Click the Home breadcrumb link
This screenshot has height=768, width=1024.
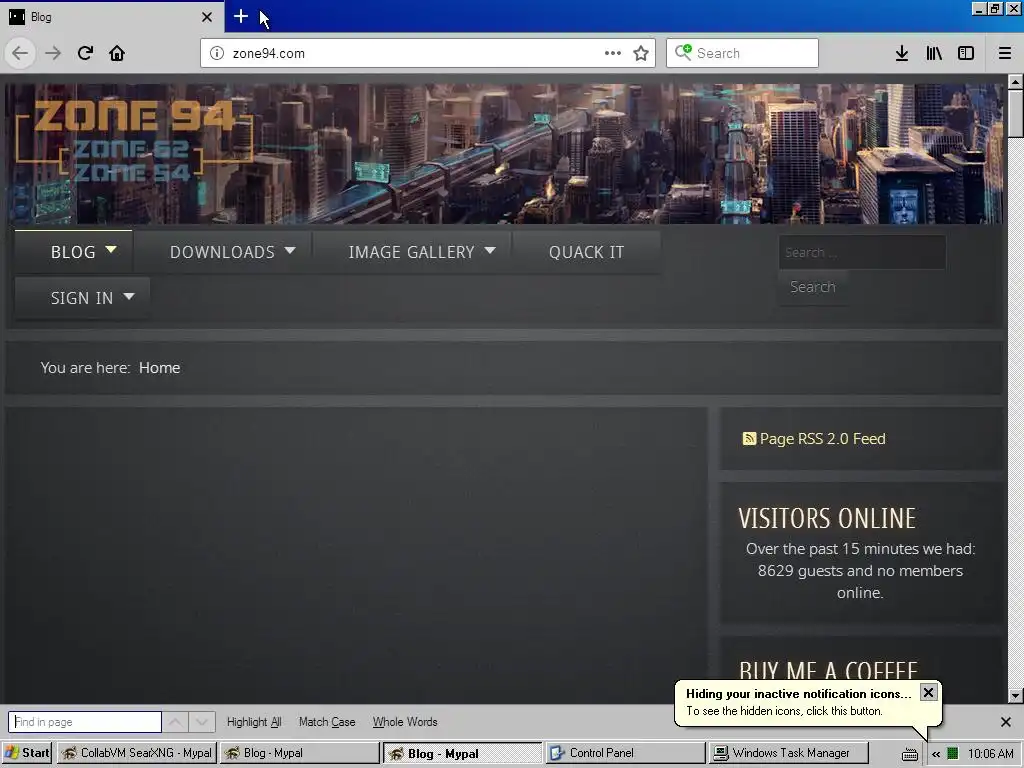click(x=159, y=368)
